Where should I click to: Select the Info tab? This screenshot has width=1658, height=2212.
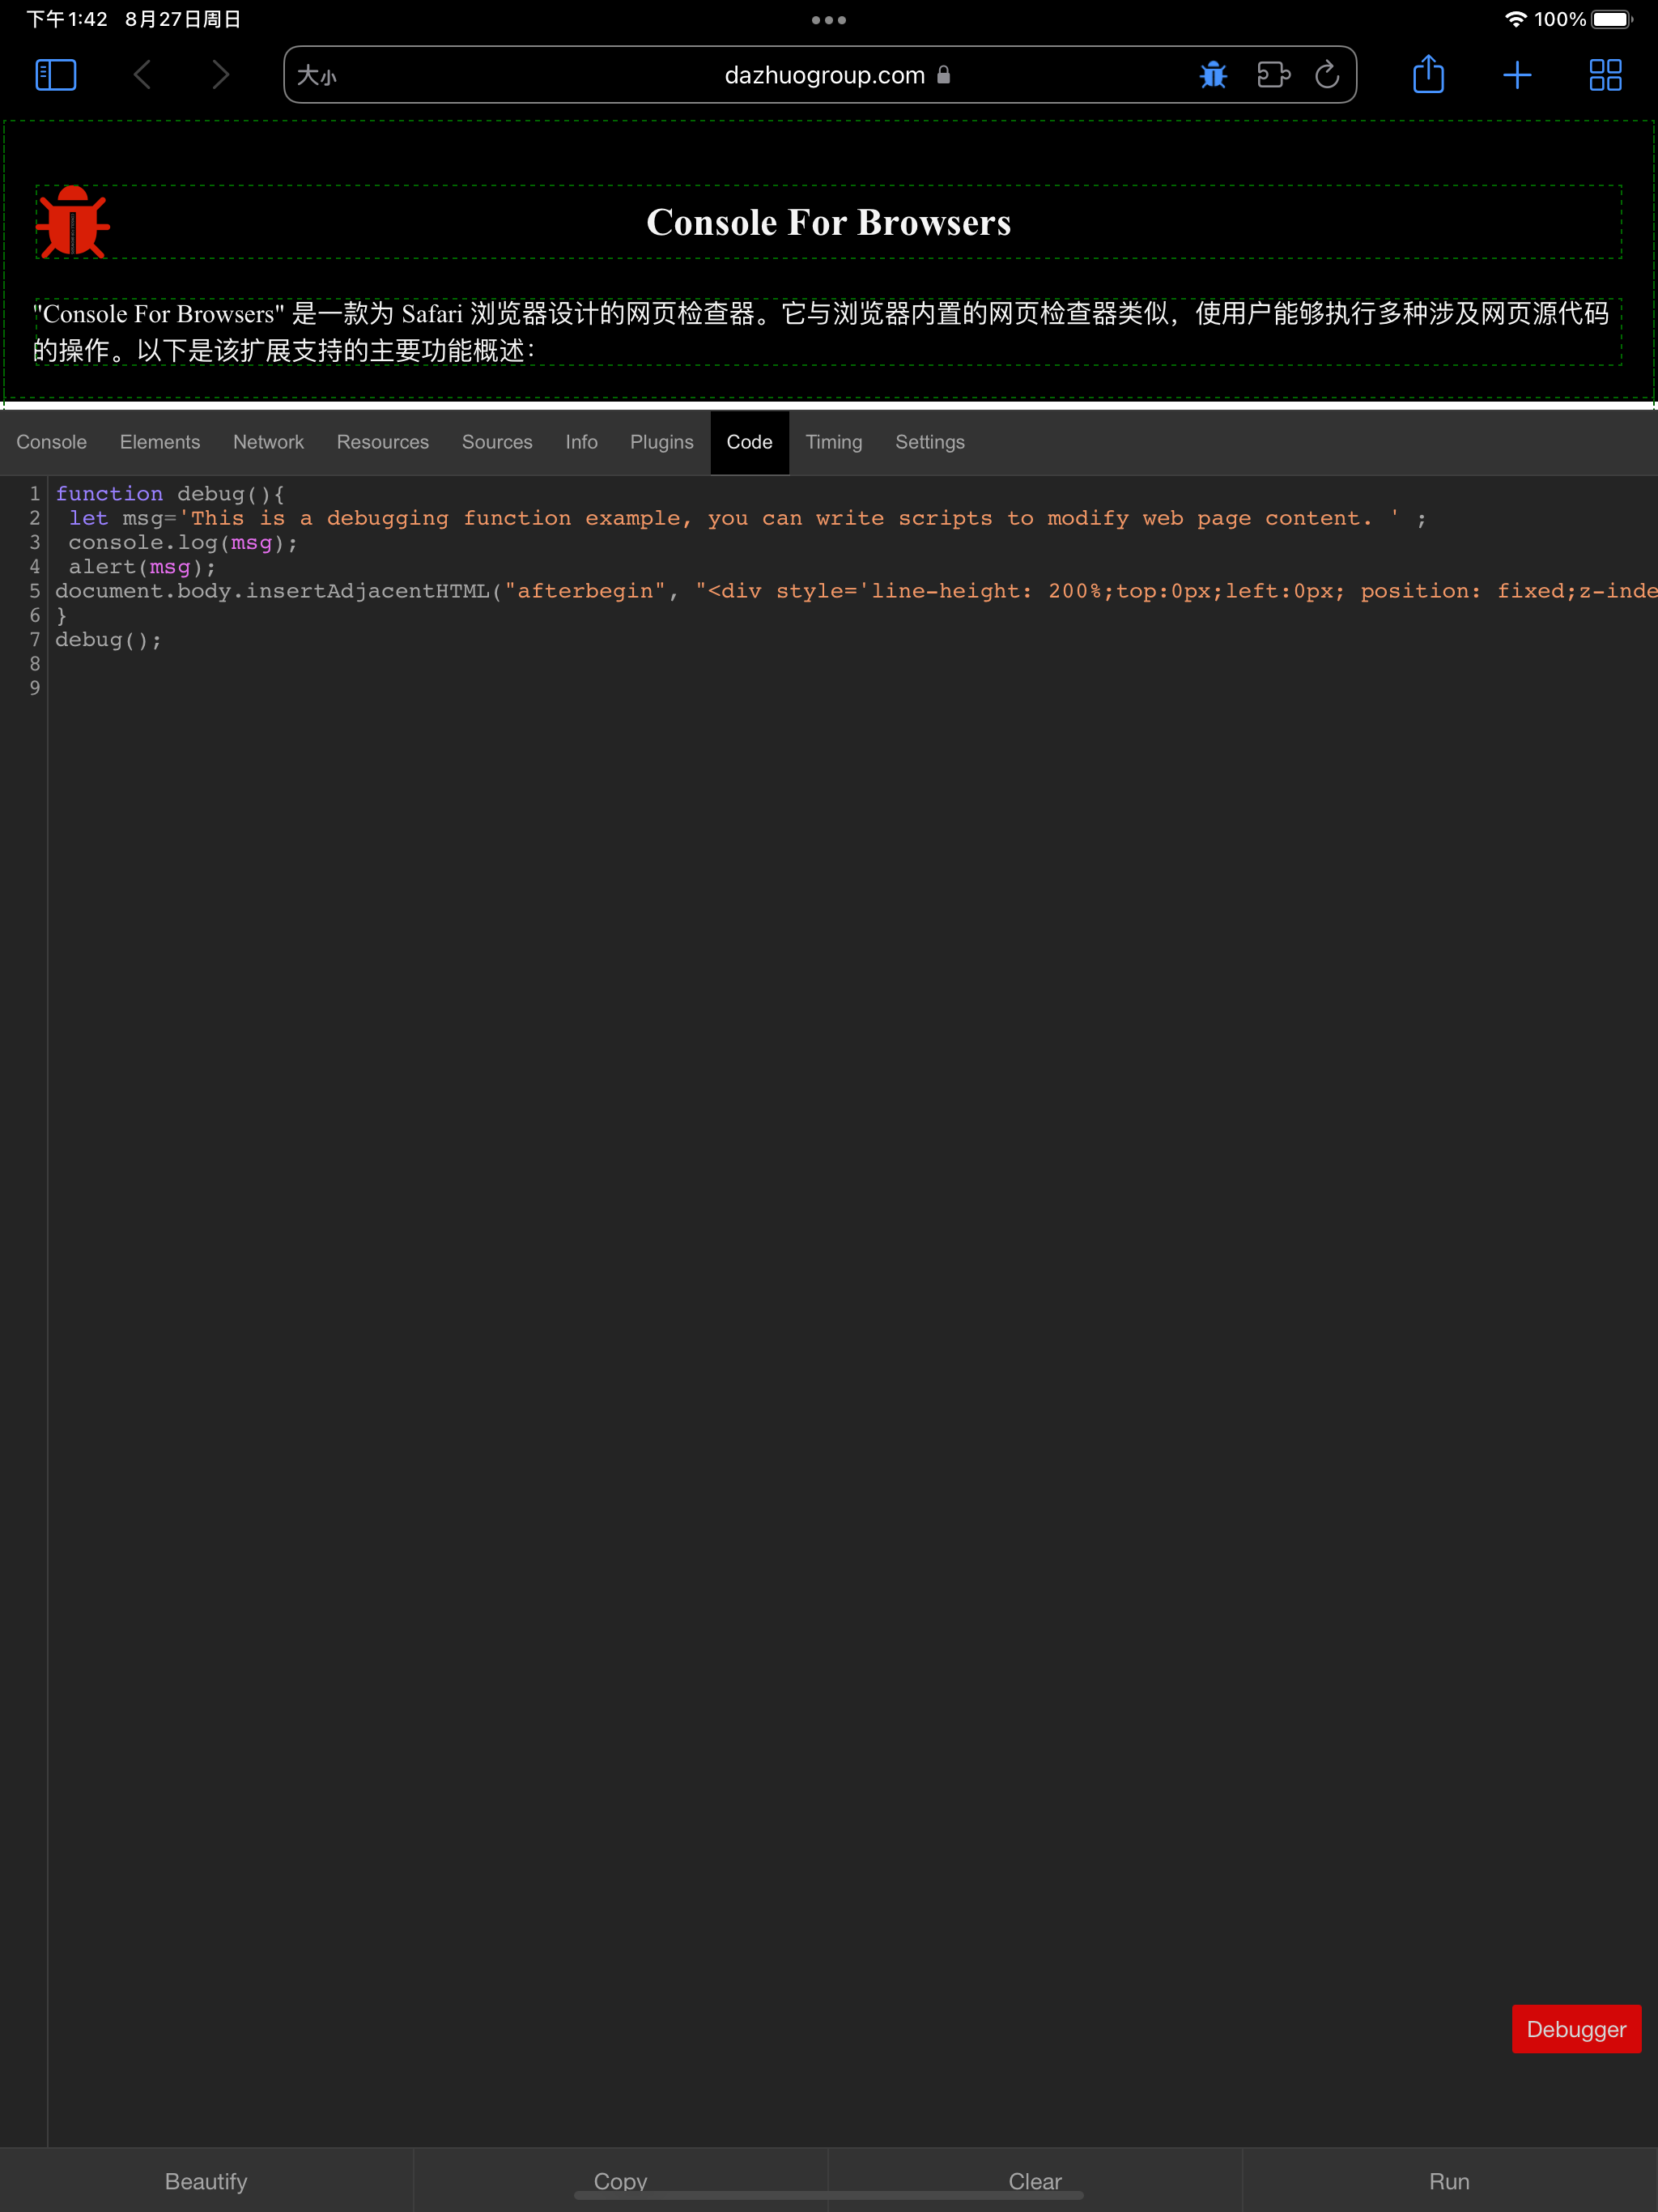(x=581, y=442)
